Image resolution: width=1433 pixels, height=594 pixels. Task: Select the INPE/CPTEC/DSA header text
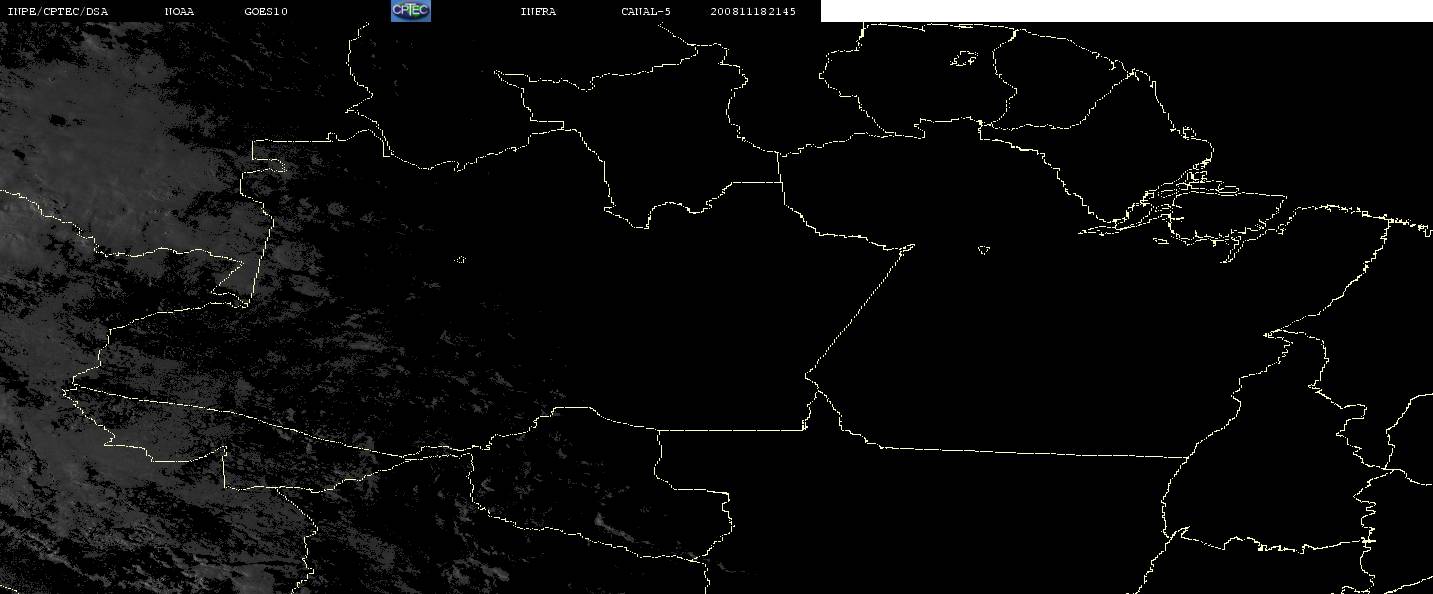click(x=57, y=12)
